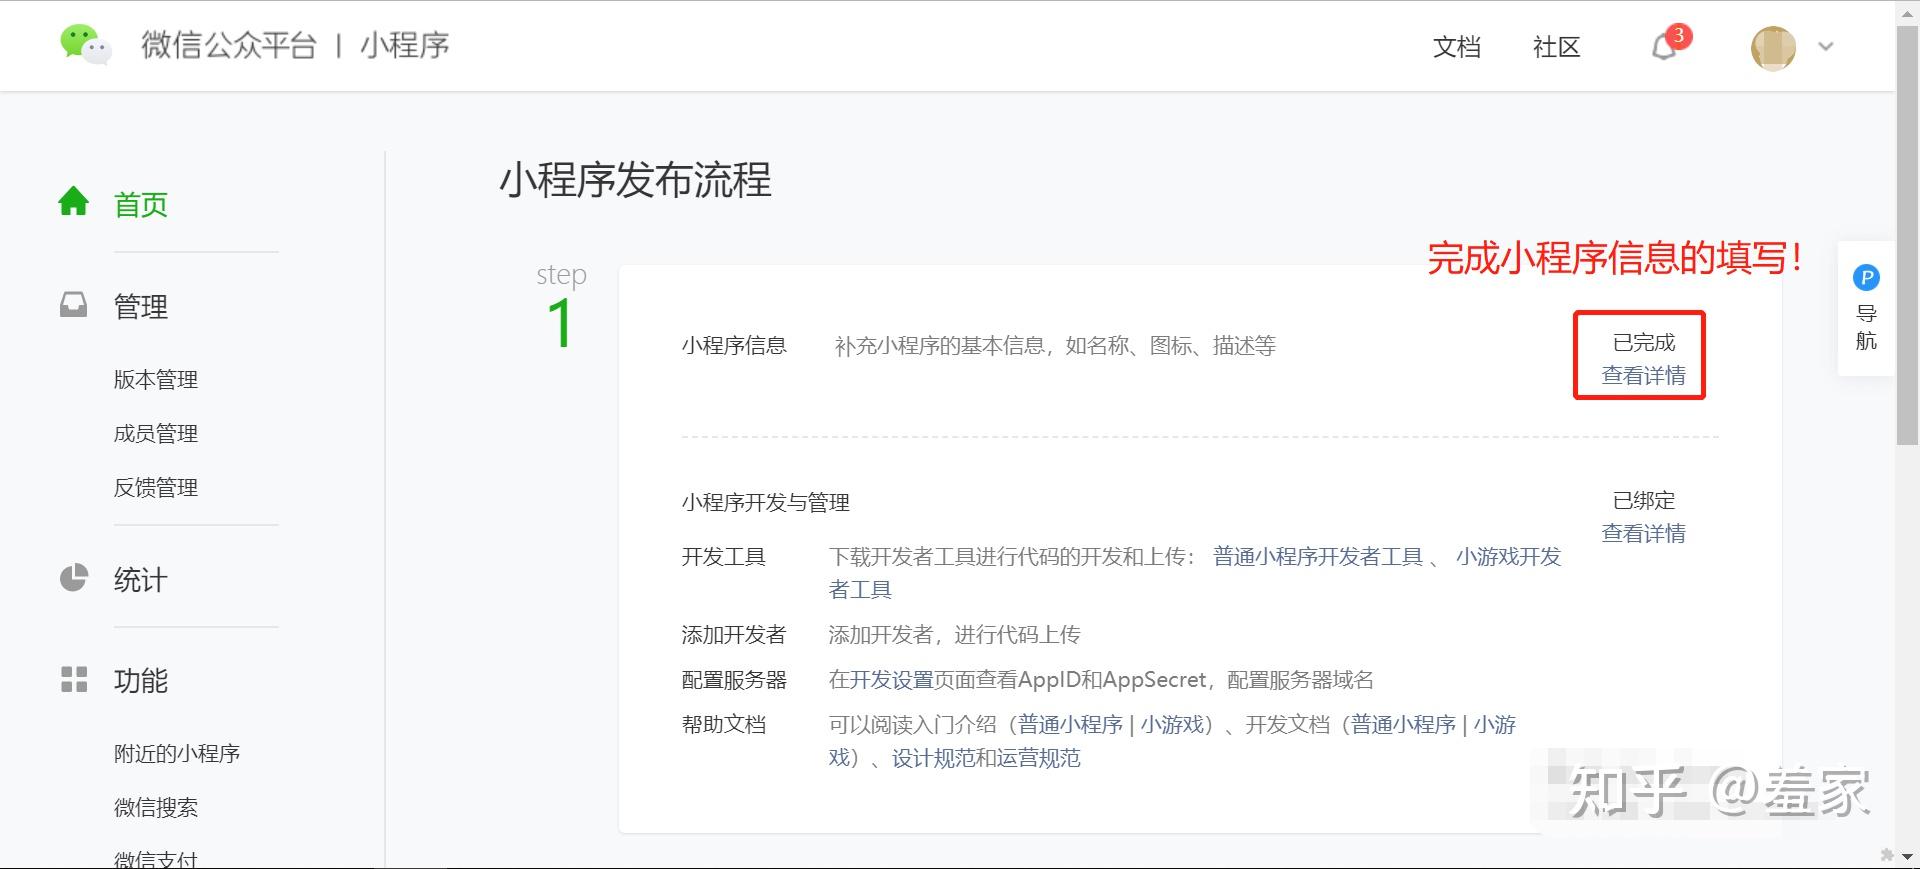The width and height of the screenshot is (1920, 869).
Task: Click the 小程序 header label
Action: tap(405, 45)
